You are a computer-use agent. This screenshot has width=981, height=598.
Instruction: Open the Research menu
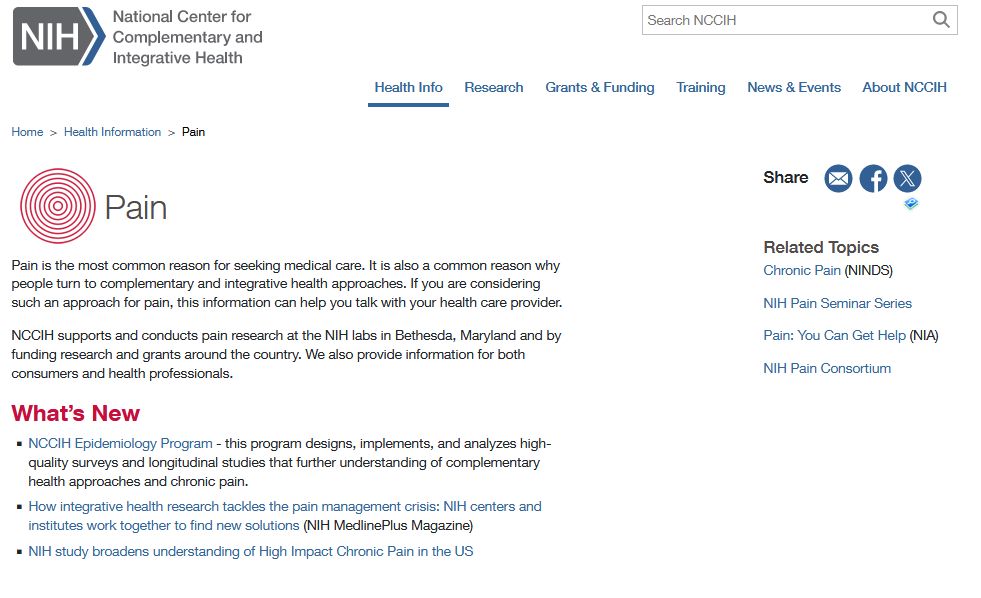click(494, 88)
